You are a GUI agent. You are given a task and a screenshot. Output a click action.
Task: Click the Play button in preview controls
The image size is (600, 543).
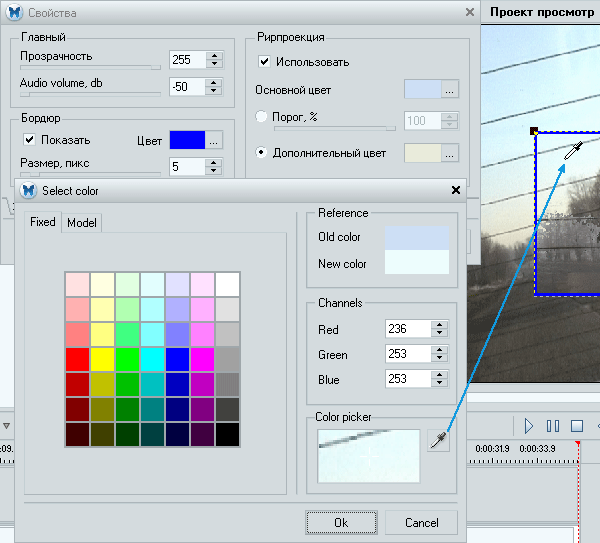[x=528, y=426]
